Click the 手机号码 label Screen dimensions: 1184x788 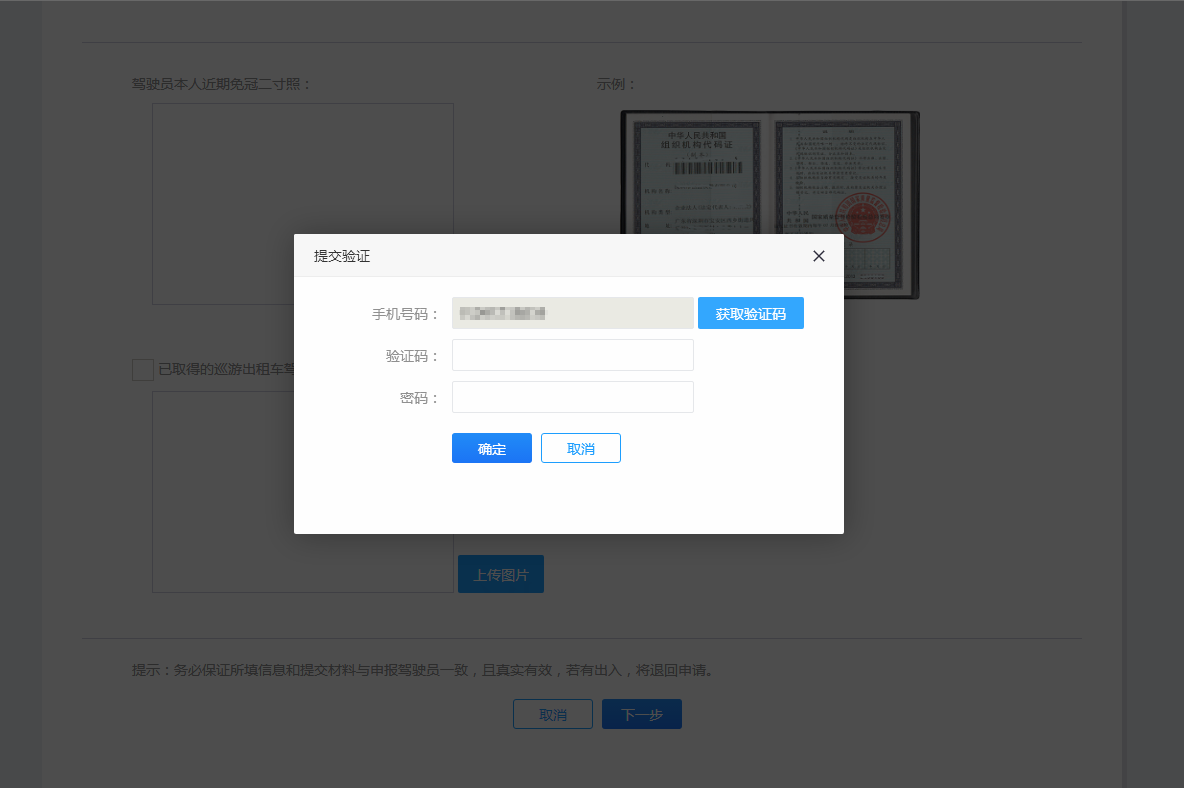pyautogui.click(x=405, y=314)
